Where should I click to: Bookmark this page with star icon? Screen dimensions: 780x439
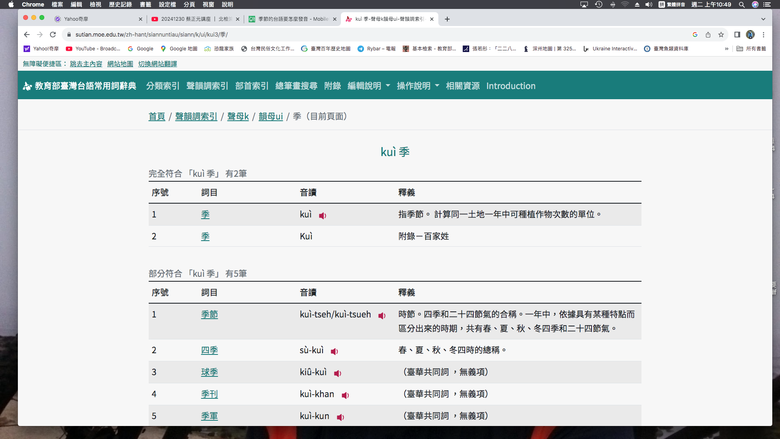point(721,34)
